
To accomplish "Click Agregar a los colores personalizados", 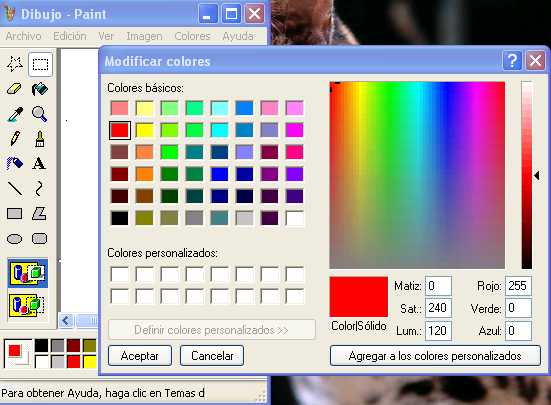I will click(435, 356).
